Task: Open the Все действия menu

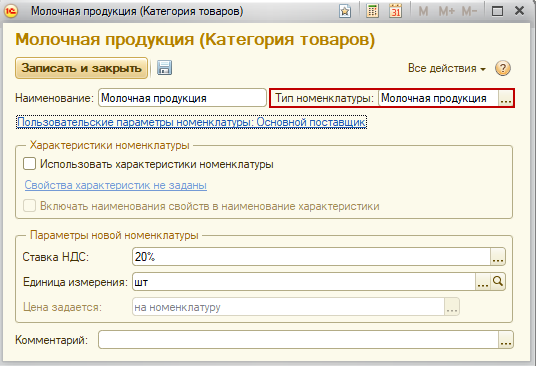Action: click(447, 68)
